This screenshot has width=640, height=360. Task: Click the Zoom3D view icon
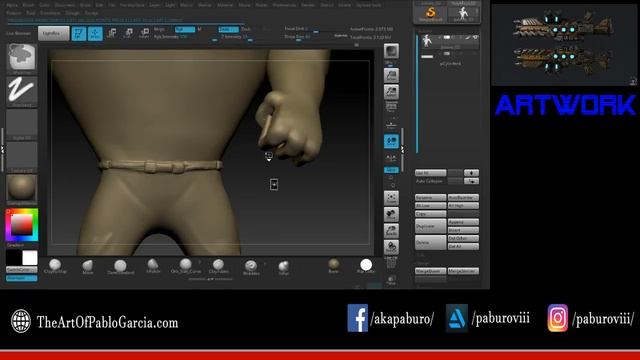(391, 231)
